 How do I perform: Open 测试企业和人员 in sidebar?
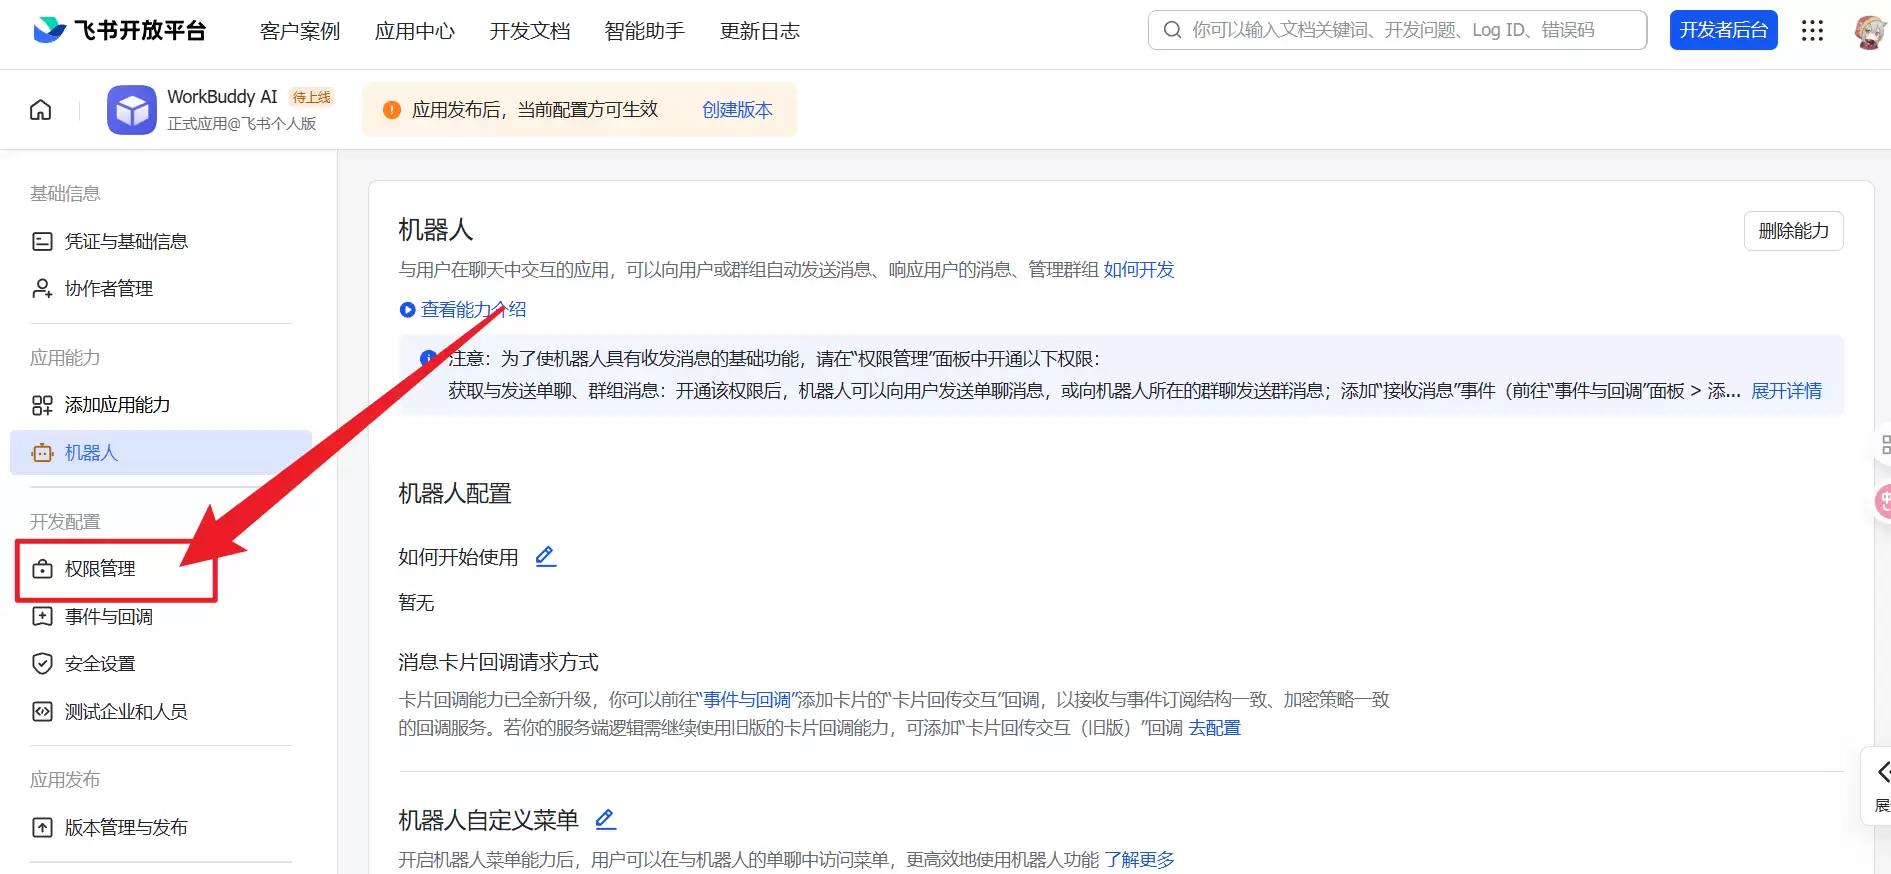tap(161, 712)
